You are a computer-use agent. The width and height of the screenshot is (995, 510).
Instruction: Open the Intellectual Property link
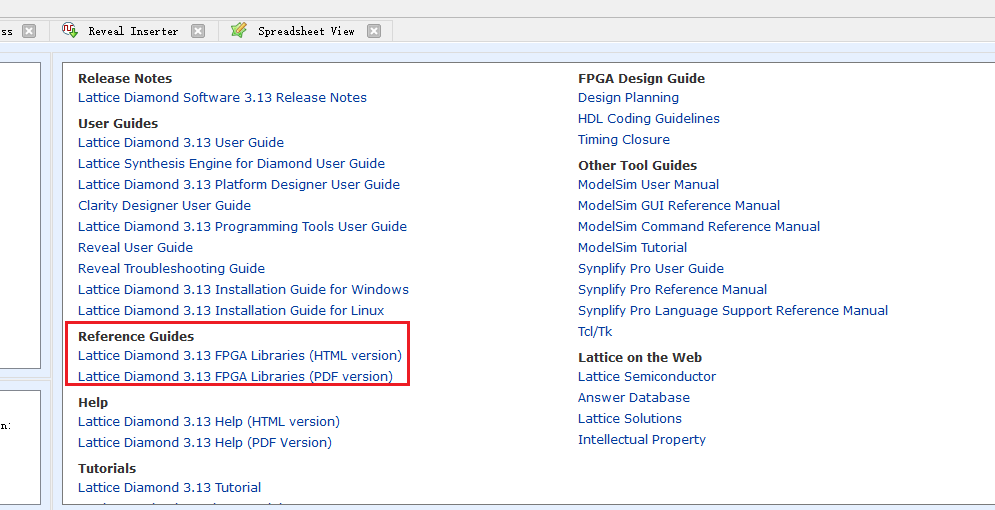(642, 439)
